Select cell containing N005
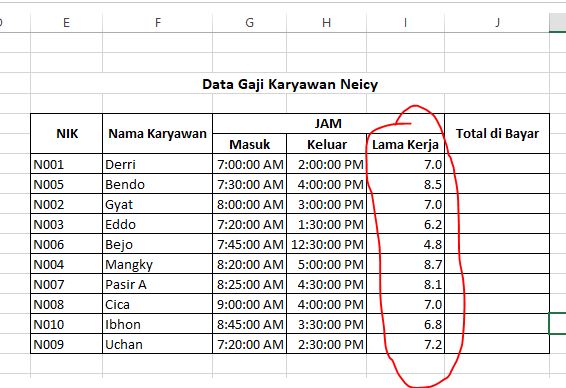Viewport: 566px width, 388px height. click(67, 184)
